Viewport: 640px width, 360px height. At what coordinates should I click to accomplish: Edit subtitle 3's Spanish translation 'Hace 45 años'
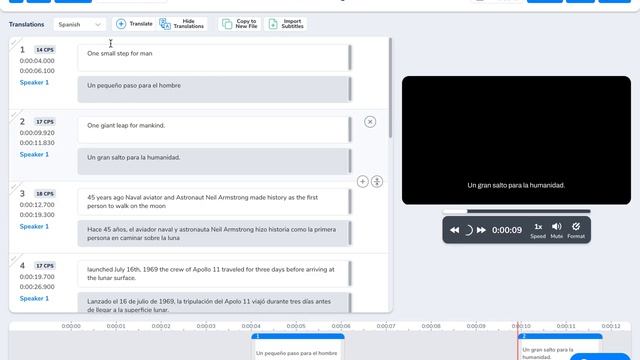tap(214, 233)
